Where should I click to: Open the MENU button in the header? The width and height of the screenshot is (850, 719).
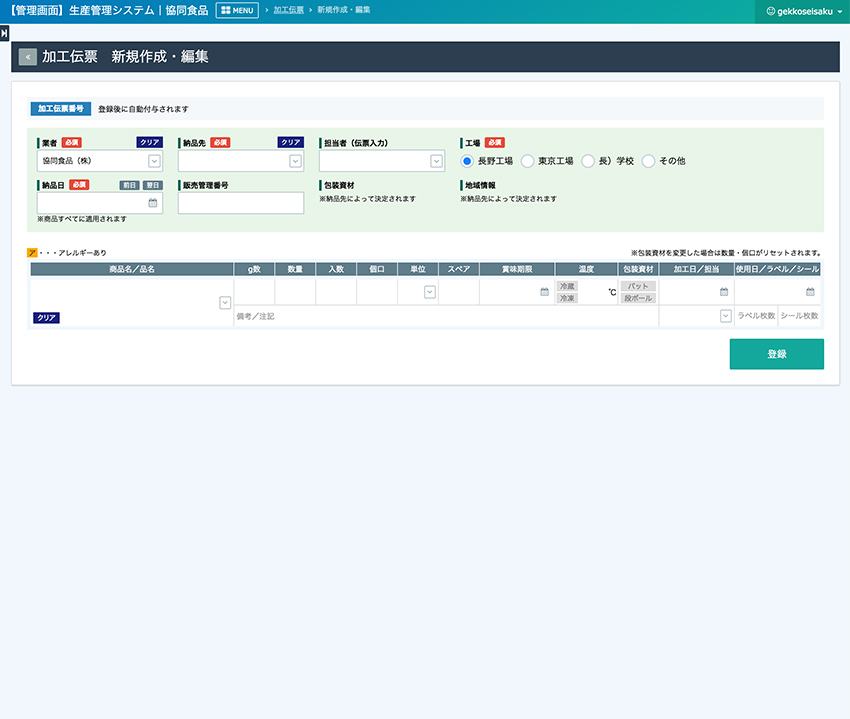(x=237, y=10)
